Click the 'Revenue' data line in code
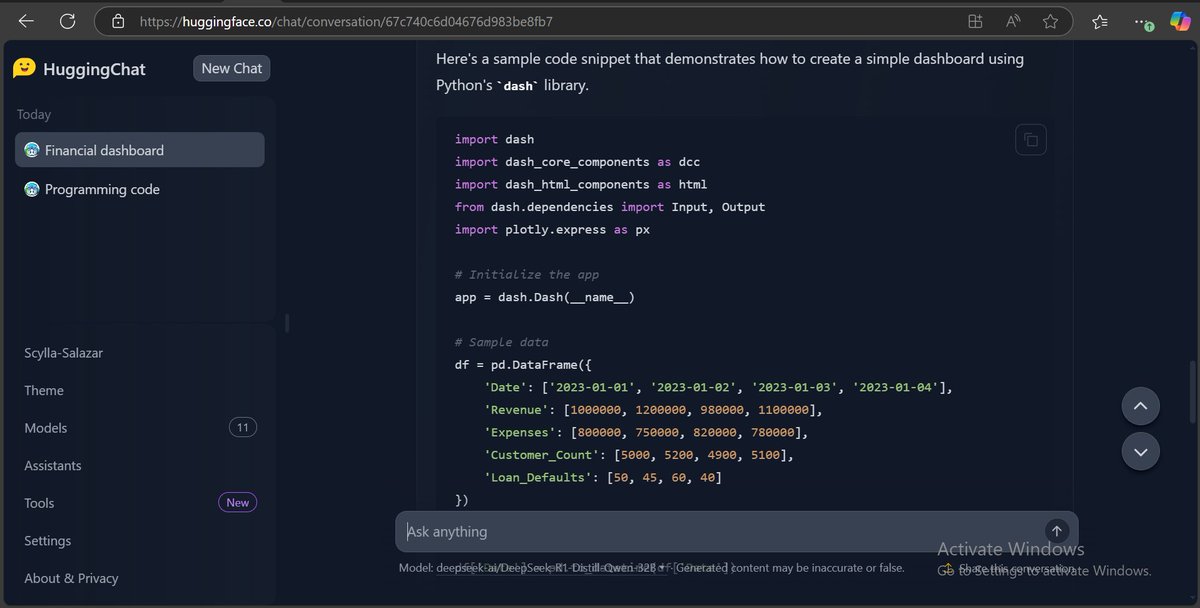This screenshot has width=1200, height=608. coord(653,410)
